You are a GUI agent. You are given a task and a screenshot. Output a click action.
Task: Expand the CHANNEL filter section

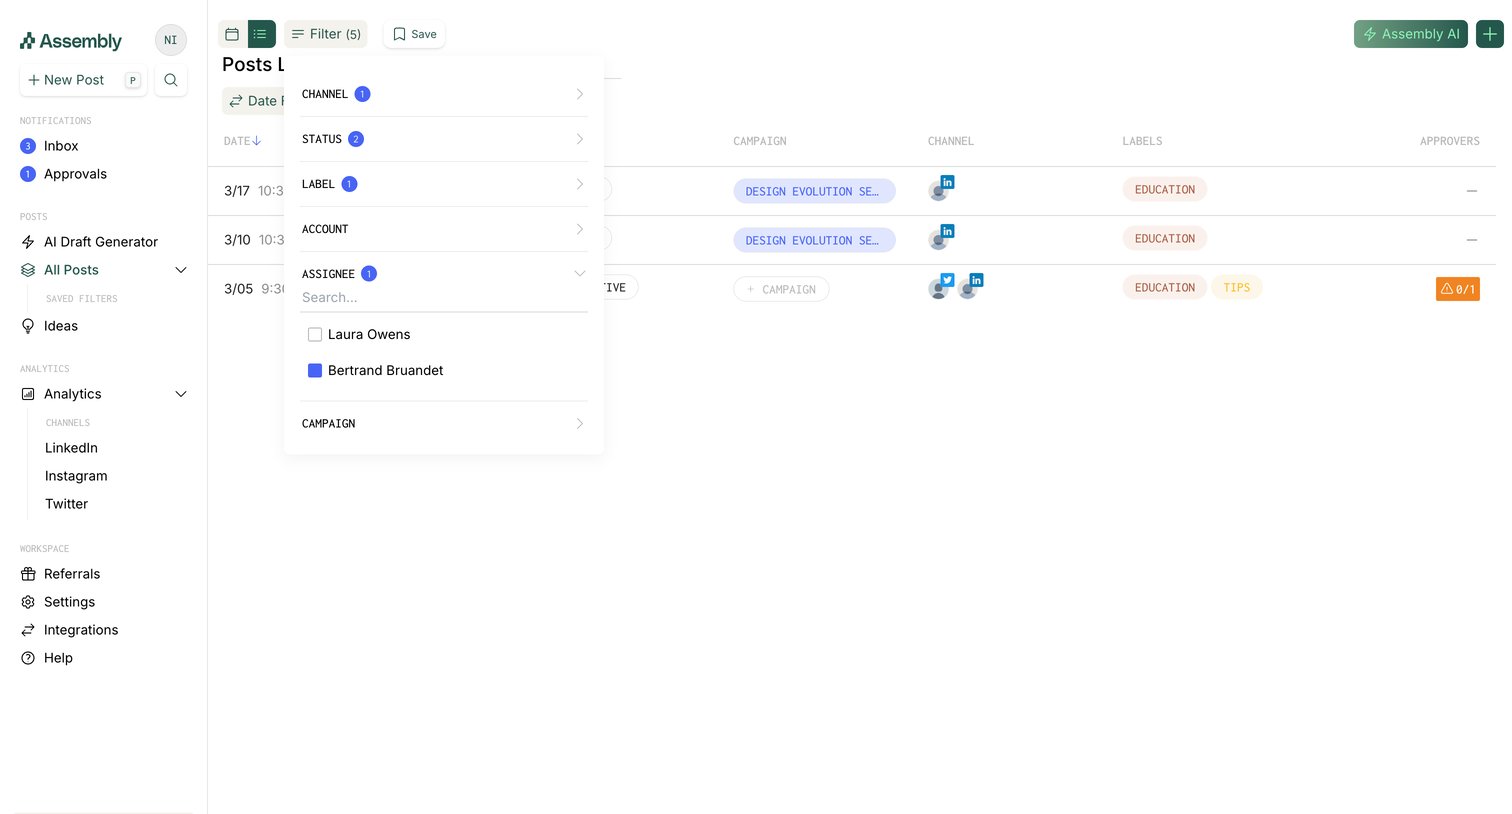tap(444, 94)
